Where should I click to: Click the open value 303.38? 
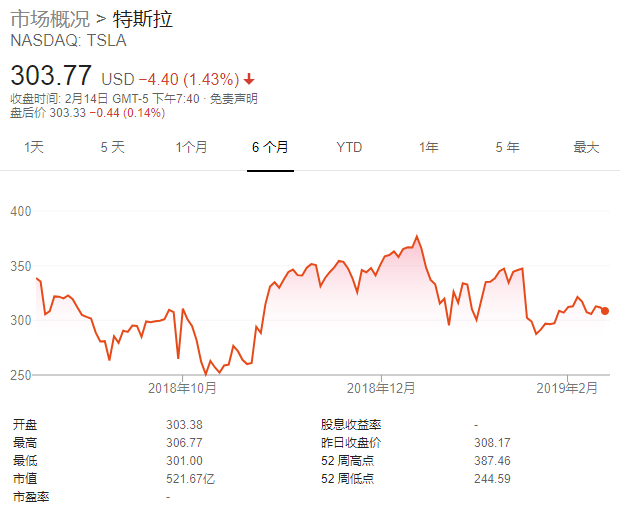[184, 425]
